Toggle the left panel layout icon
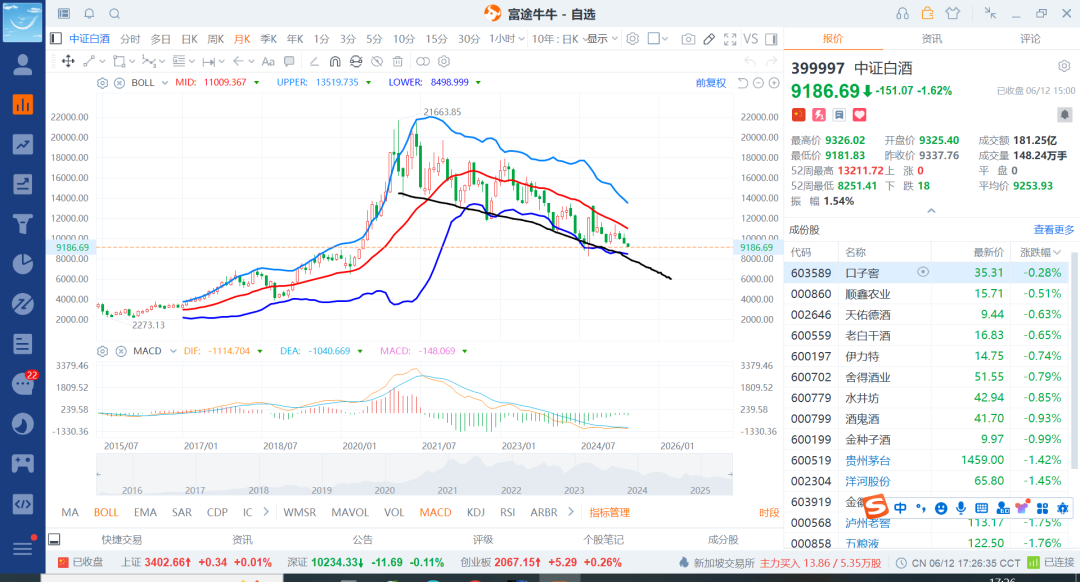Screen dimensions: 1080x582 point(56,39)
